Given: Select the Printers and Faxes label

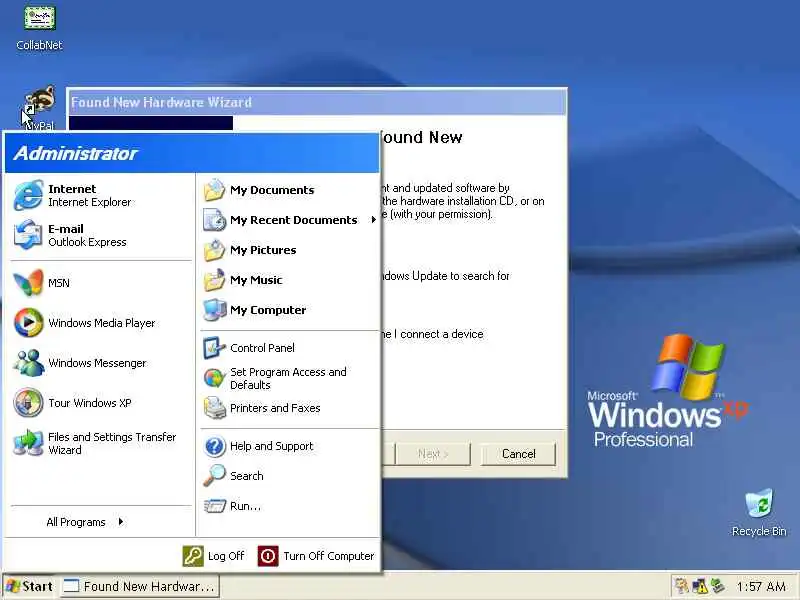Looking at the screenshot, I should point(275,408).
